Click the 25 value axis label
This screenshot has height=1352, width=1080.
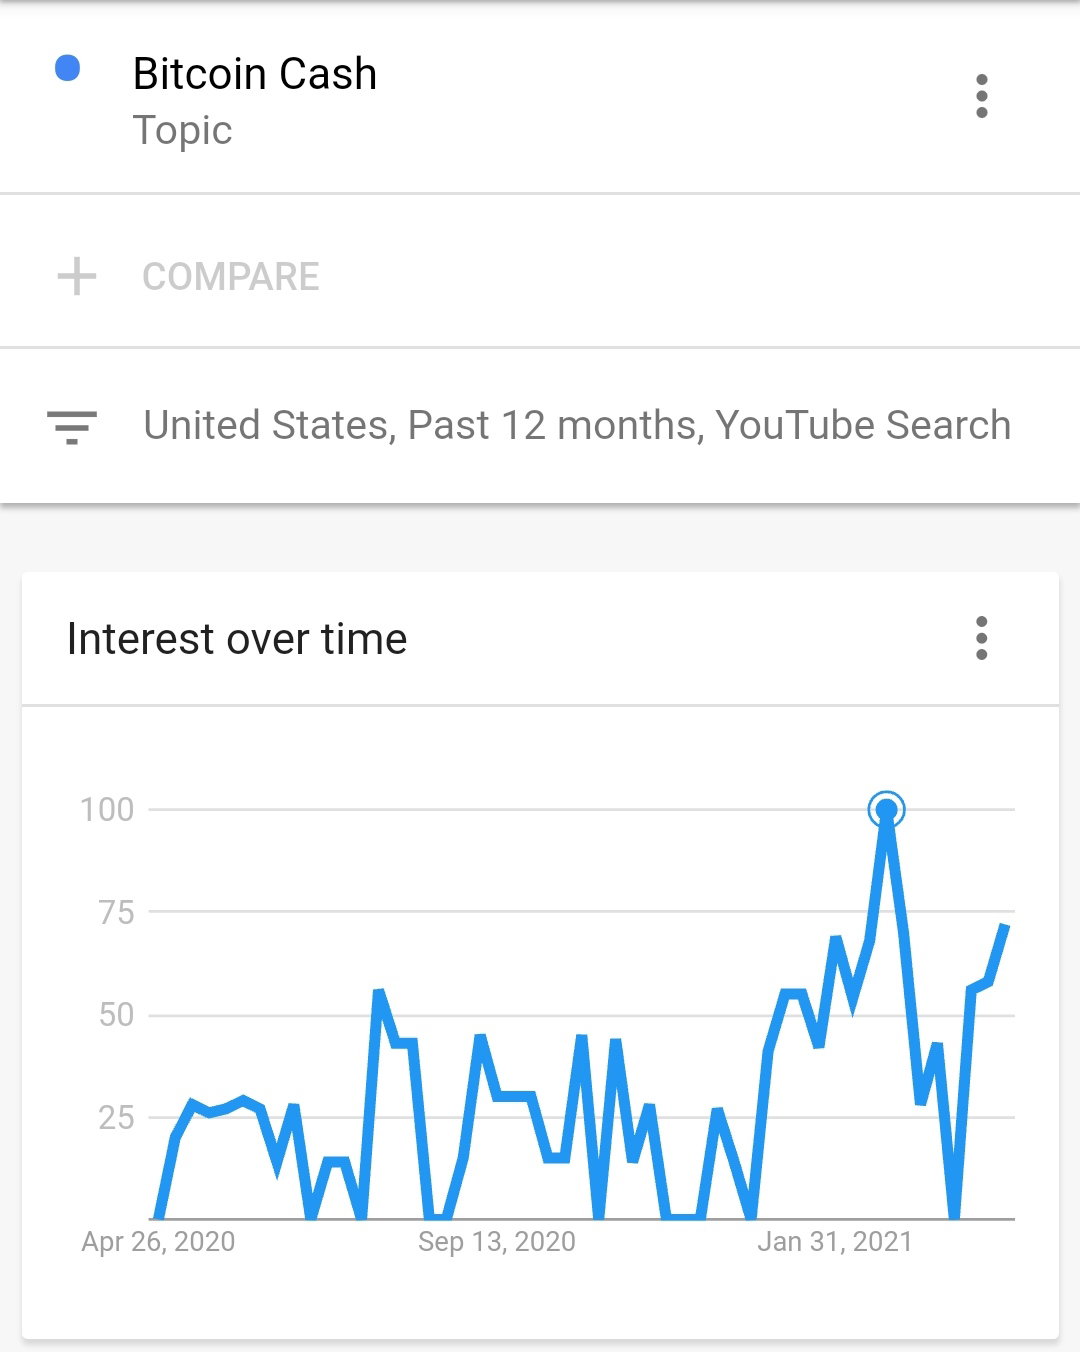(x=116, y=1118)
